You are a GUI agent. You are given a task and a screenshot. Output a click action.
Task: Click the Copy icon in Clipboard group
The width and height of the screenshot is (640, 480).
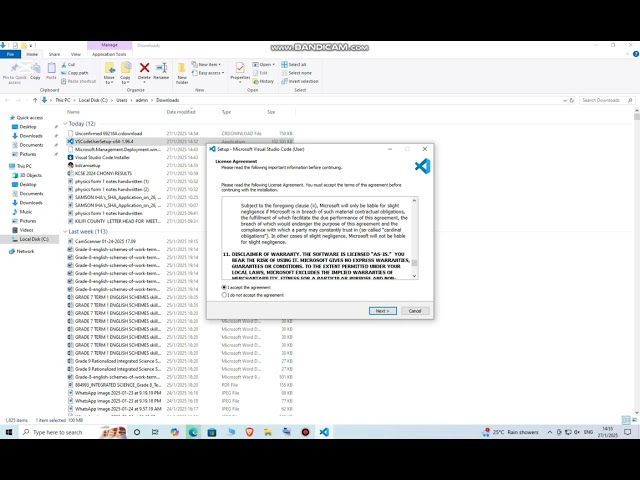[x=36, y=71]
